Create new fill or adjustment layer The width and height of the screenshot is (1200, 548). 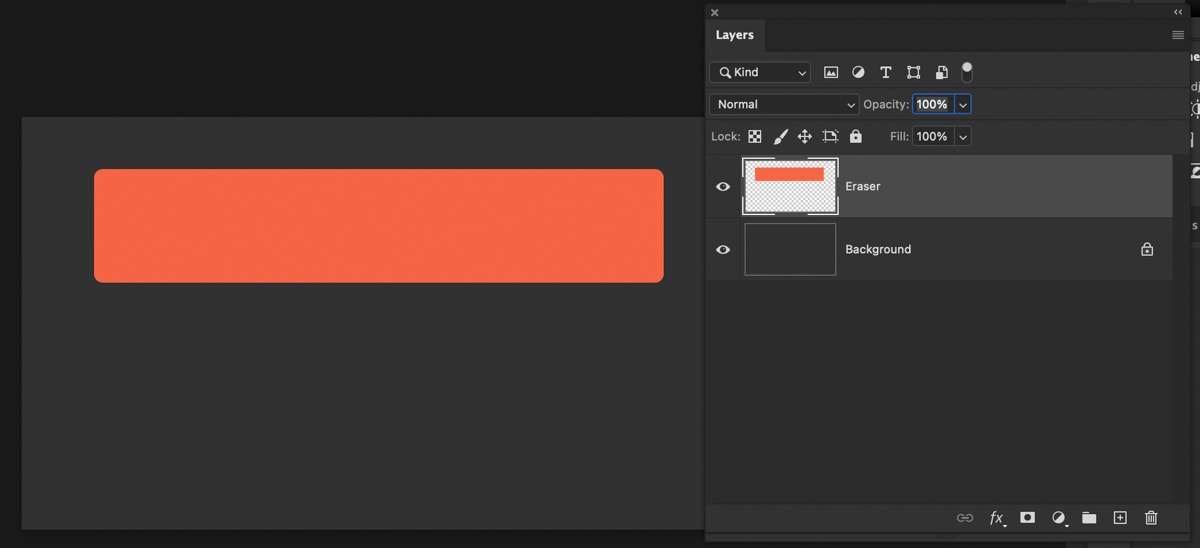(1059, 517)
